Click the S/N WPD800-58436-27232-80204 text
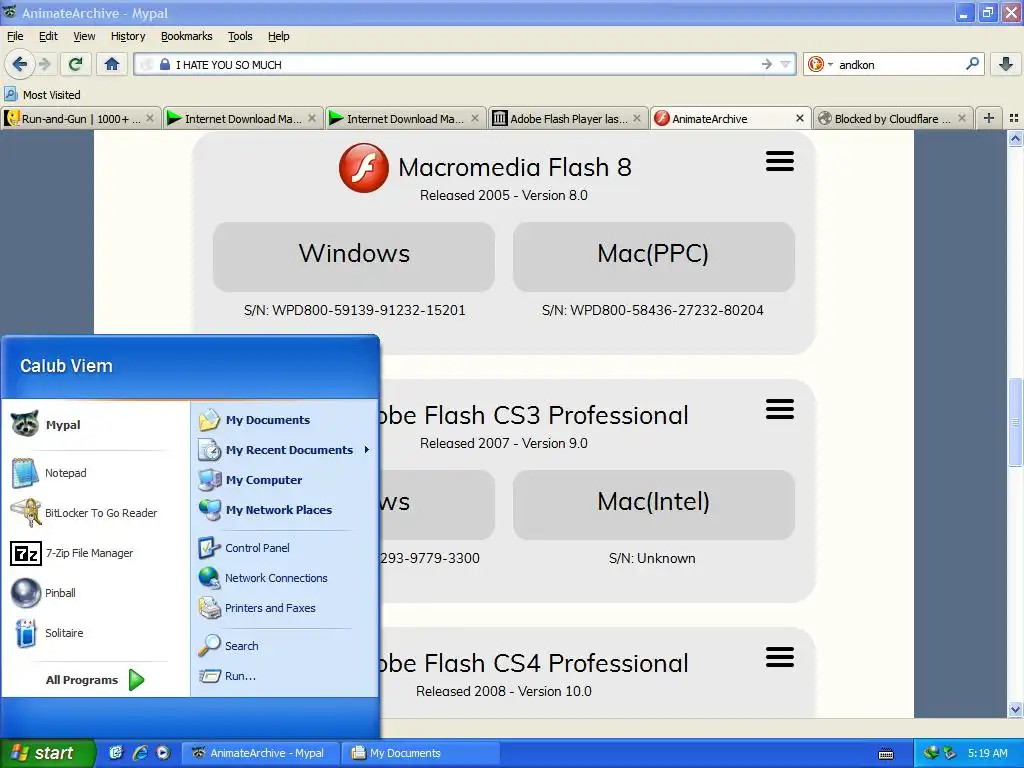The width and height of the screenshot is (1024, 768). point(652,310)
